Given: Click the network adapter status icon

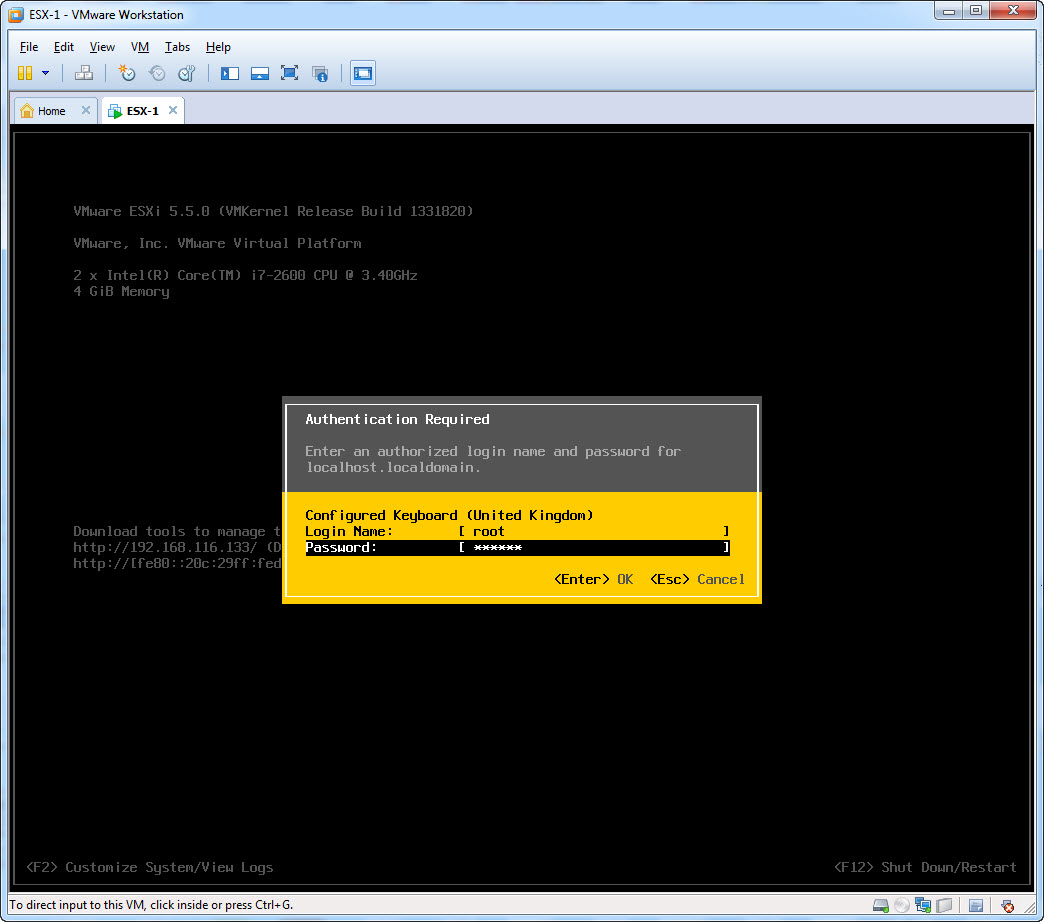Looking at the screenshot, I should point(923,905).
